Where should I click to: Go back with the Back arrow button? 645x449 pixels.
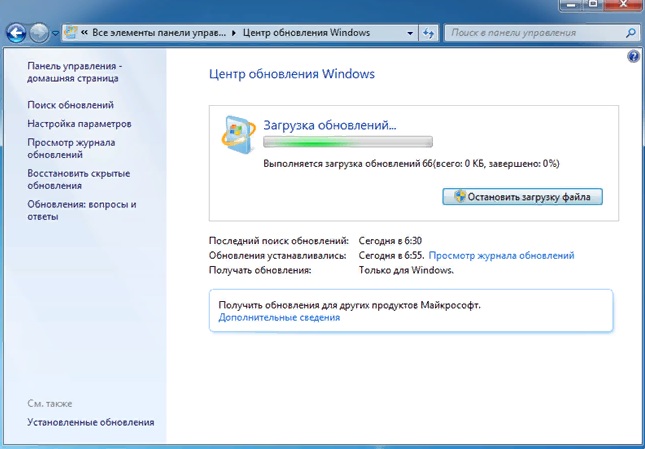click(x=16, y=33)
